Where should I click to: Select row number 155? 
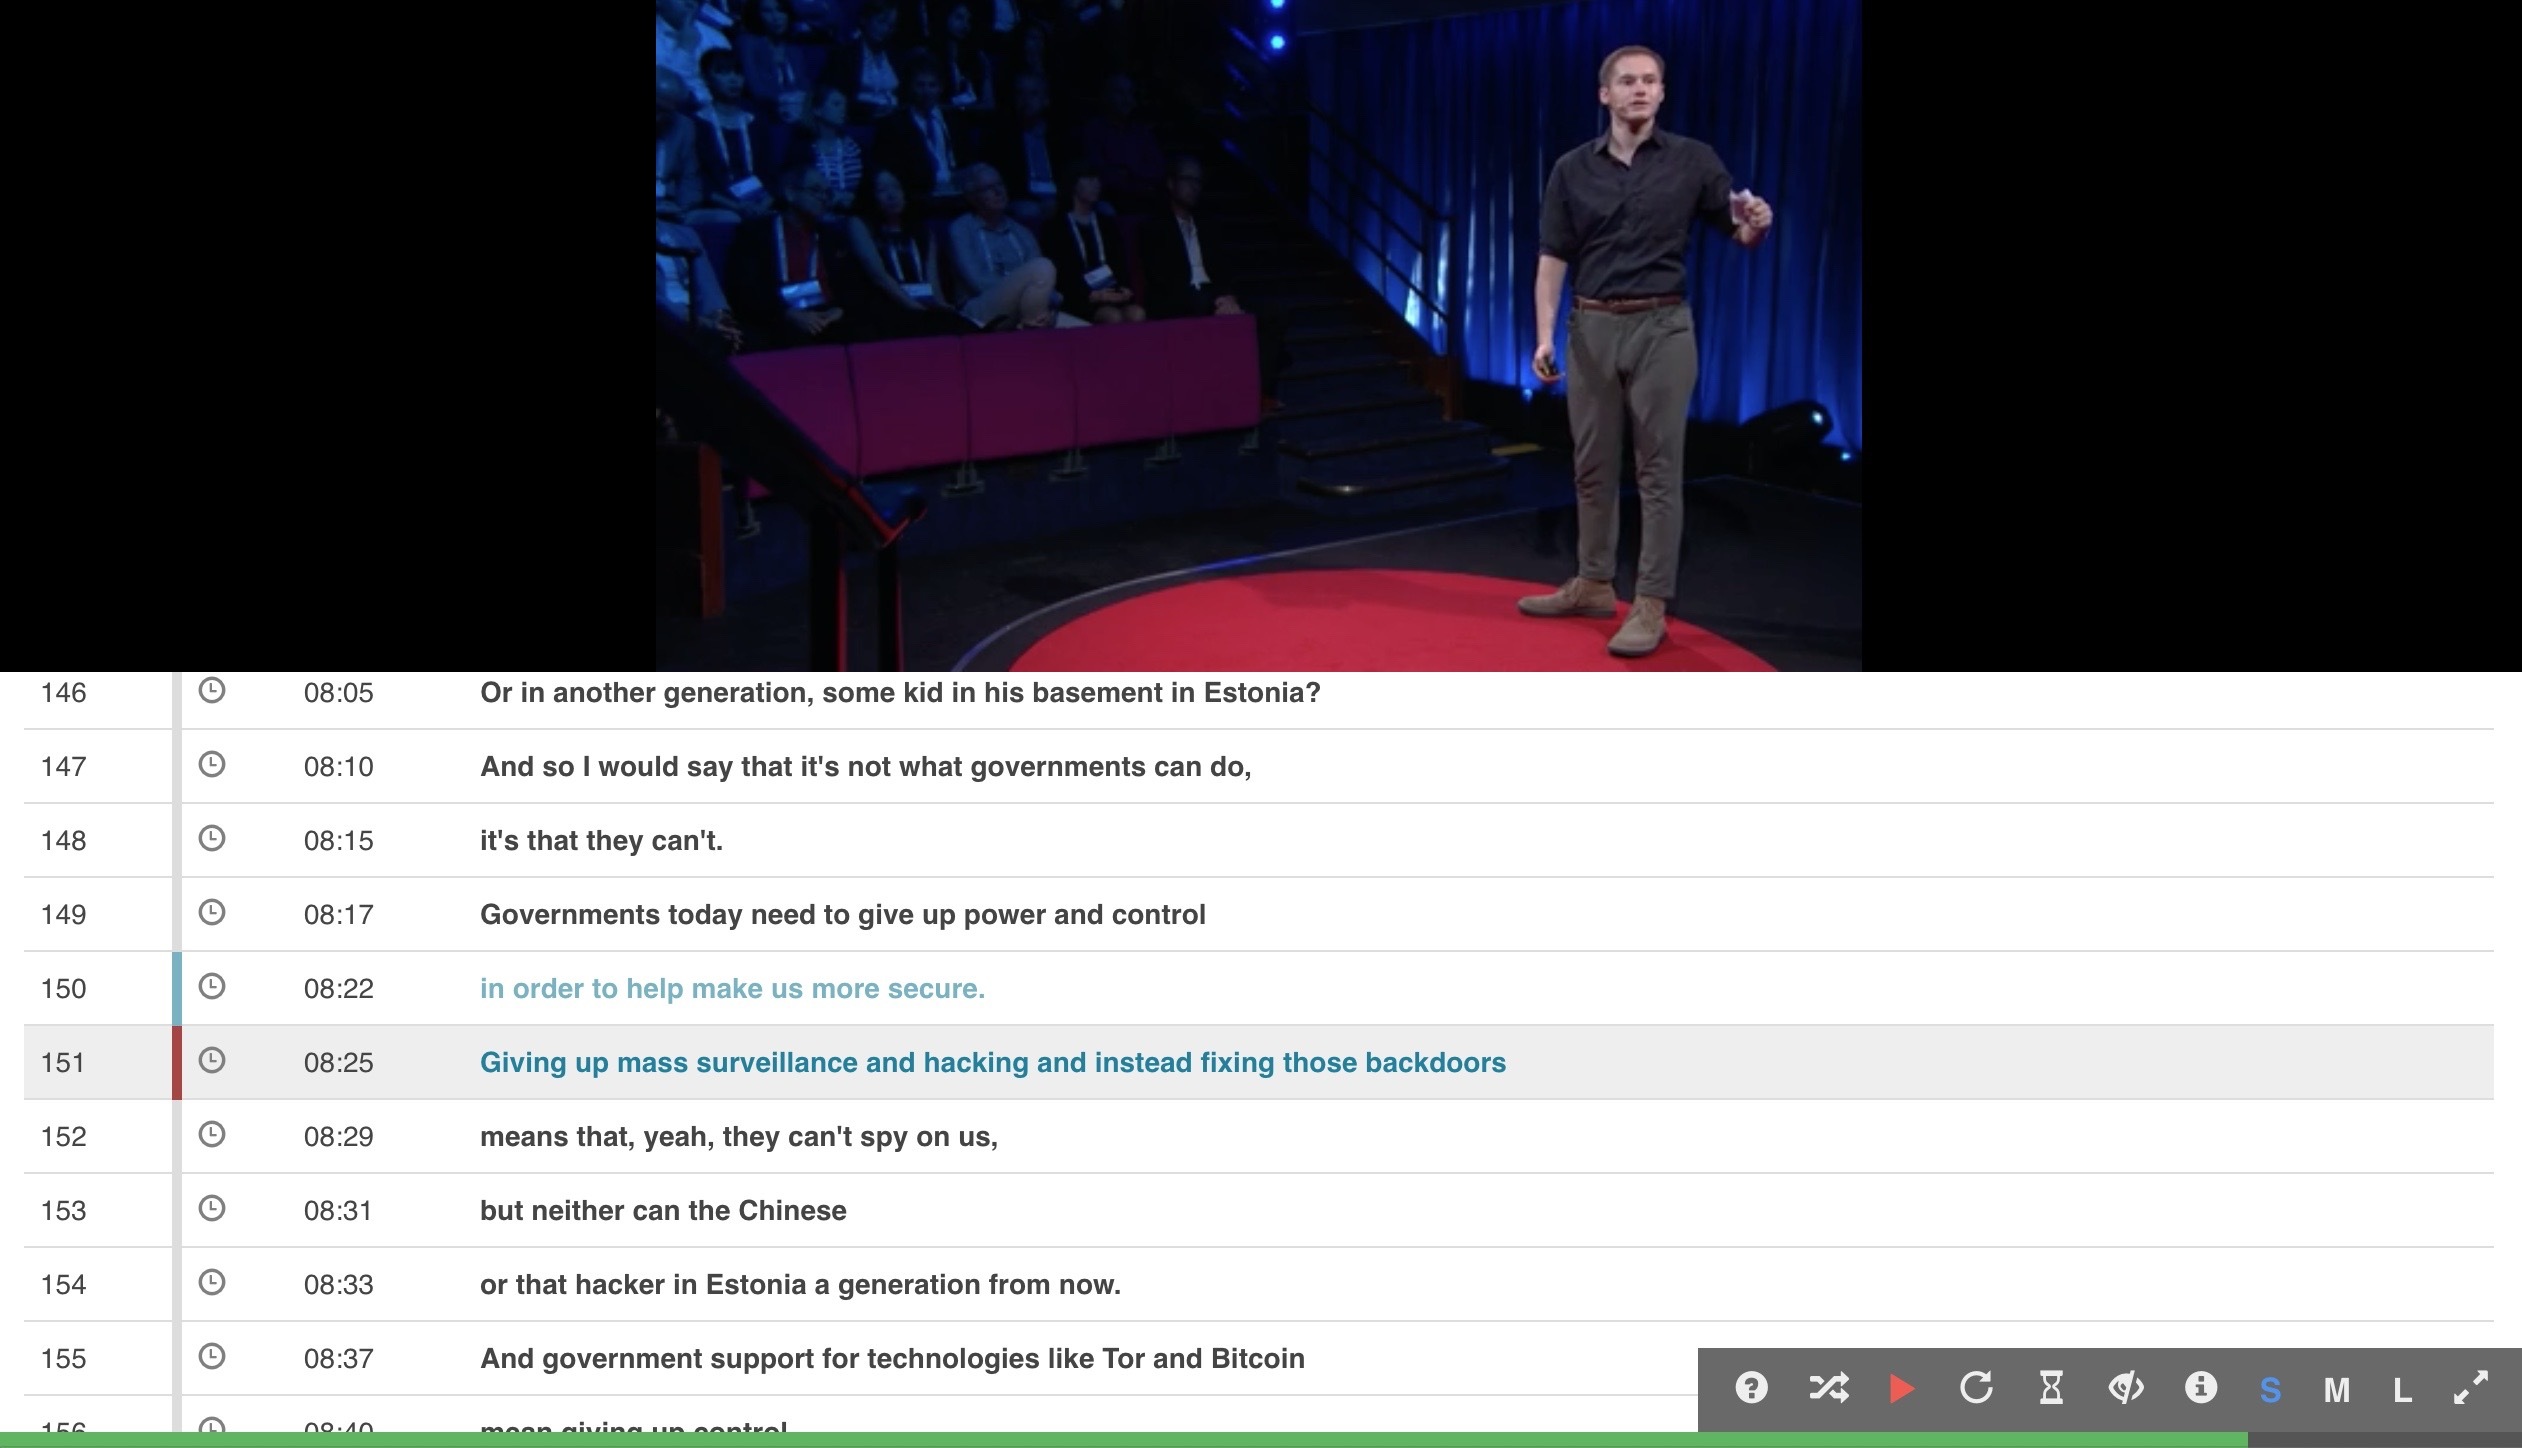[x=63, y=1359]
